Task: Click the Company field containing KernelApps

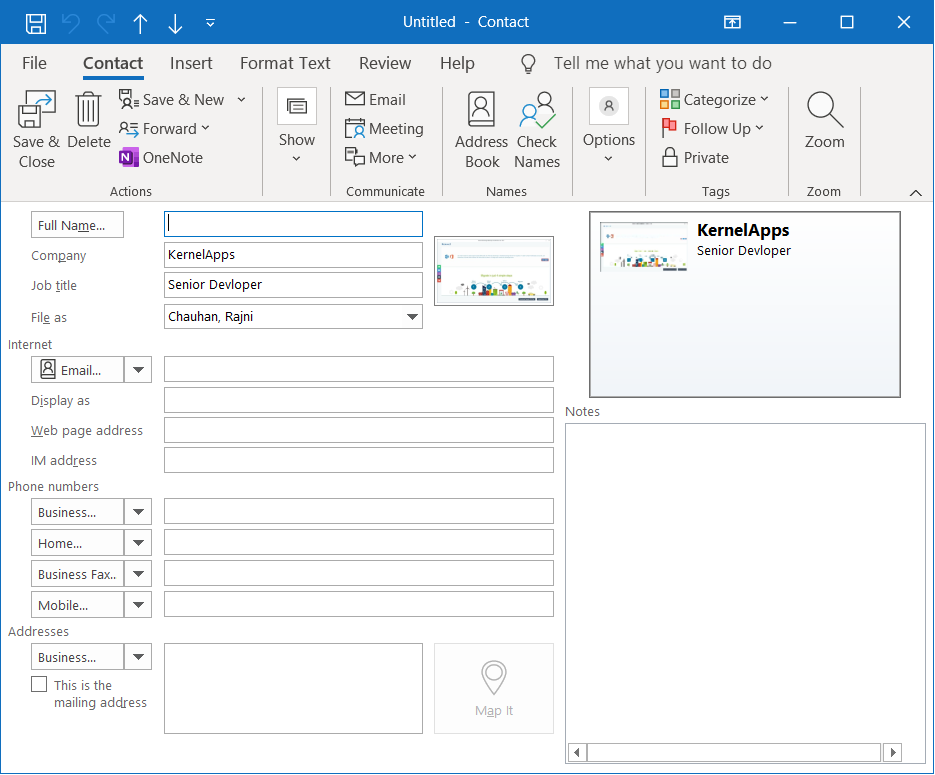Action: tap(293, 255)
